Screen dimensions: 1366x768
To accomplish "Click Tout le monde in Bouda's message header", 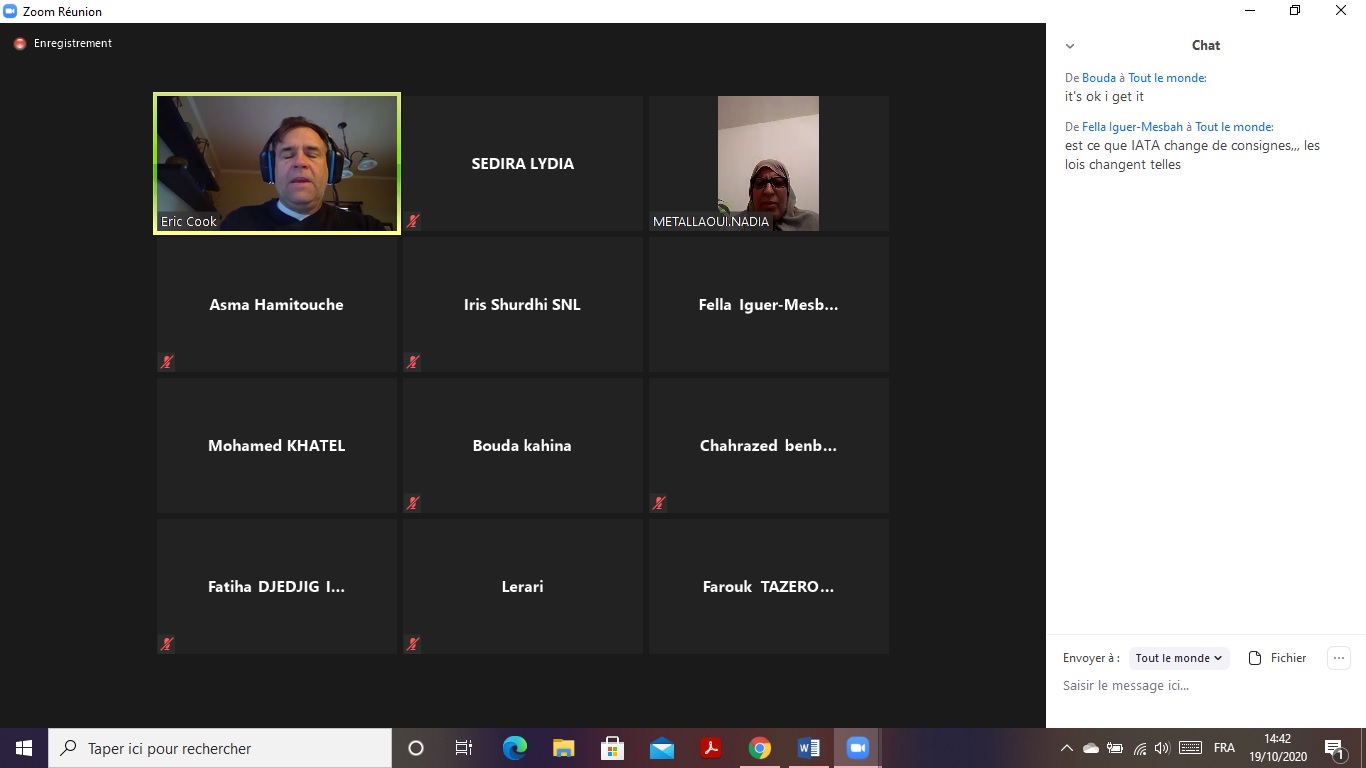I will coord(1166,78).
